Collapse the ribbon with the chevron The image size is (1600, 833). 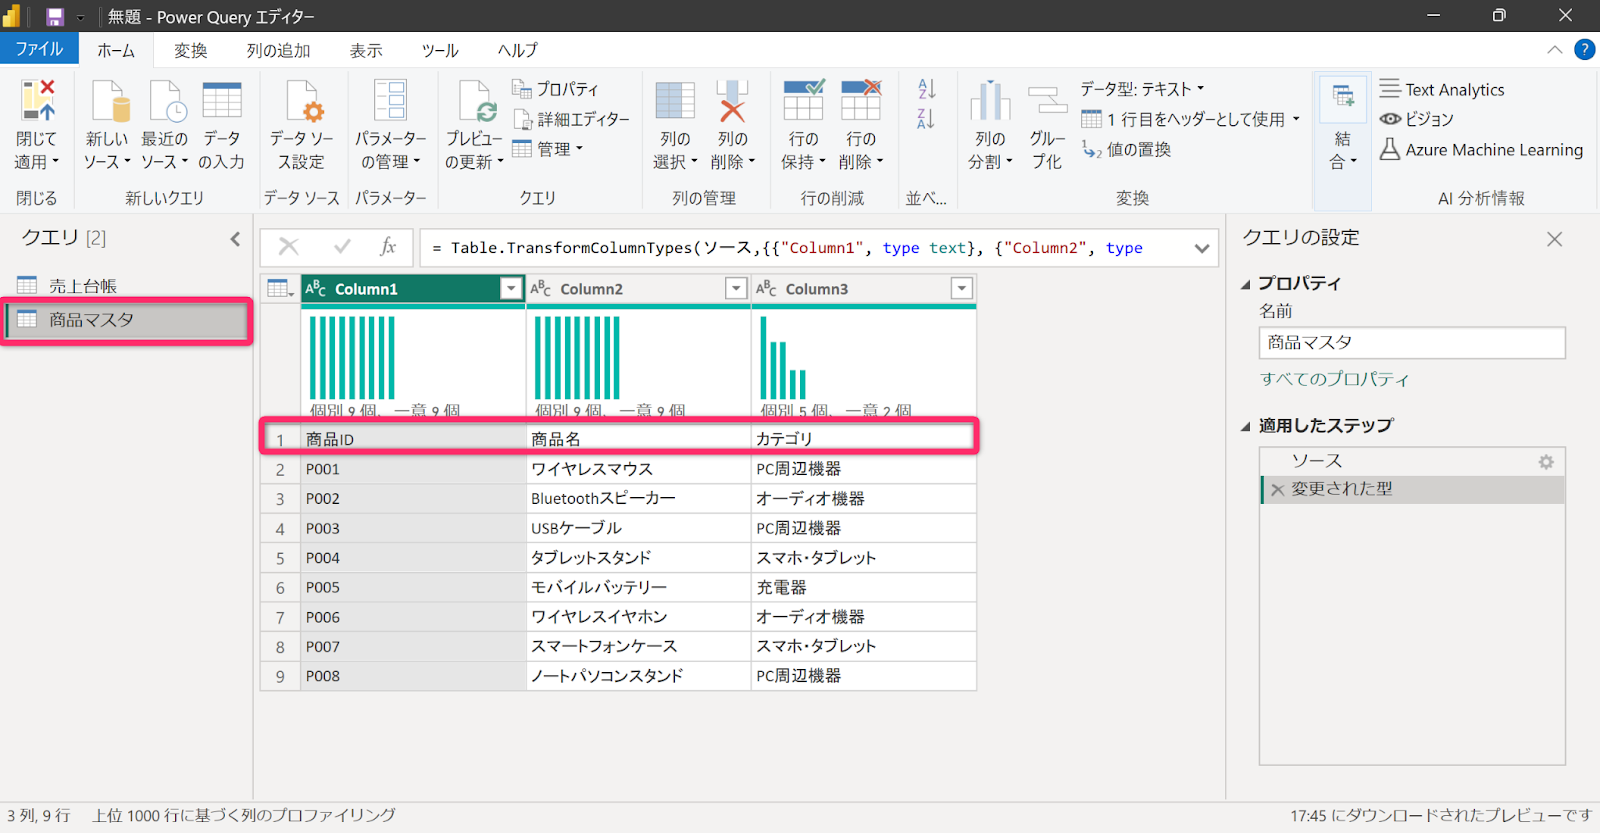[1554, 50]
